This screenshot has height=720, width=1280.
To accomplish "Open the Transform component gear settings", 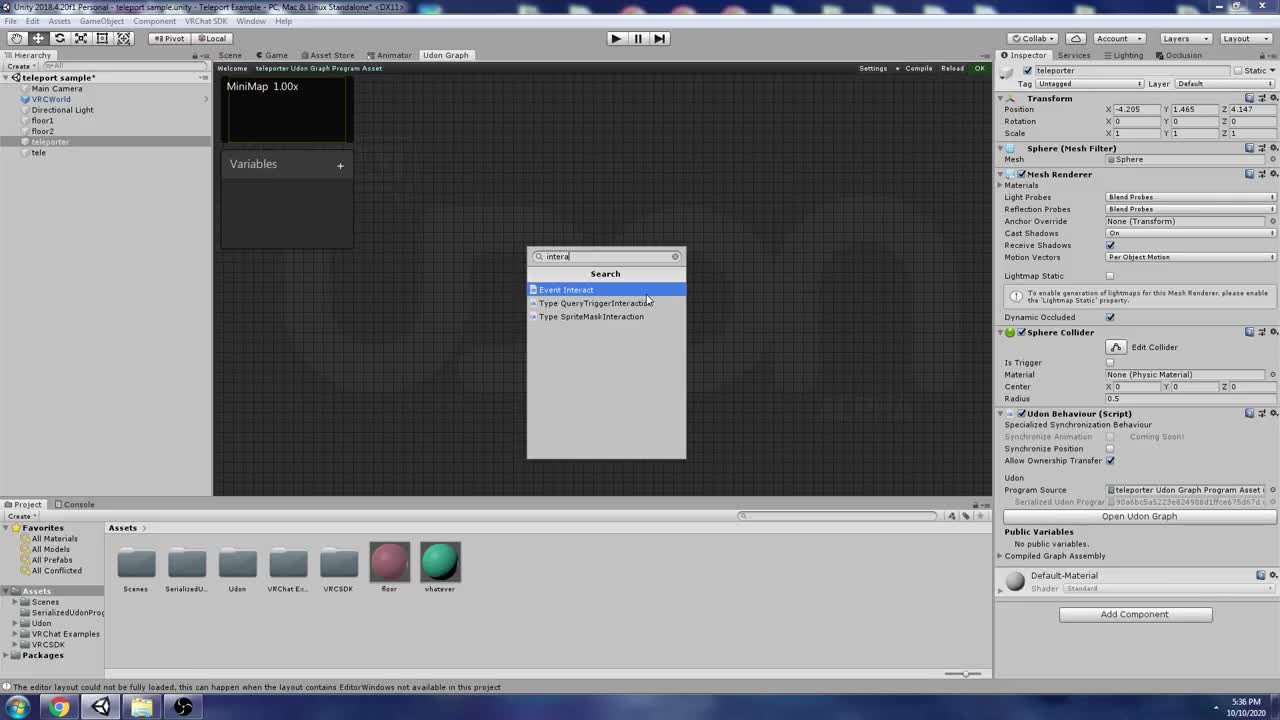I will click(x=1273, y=98).
